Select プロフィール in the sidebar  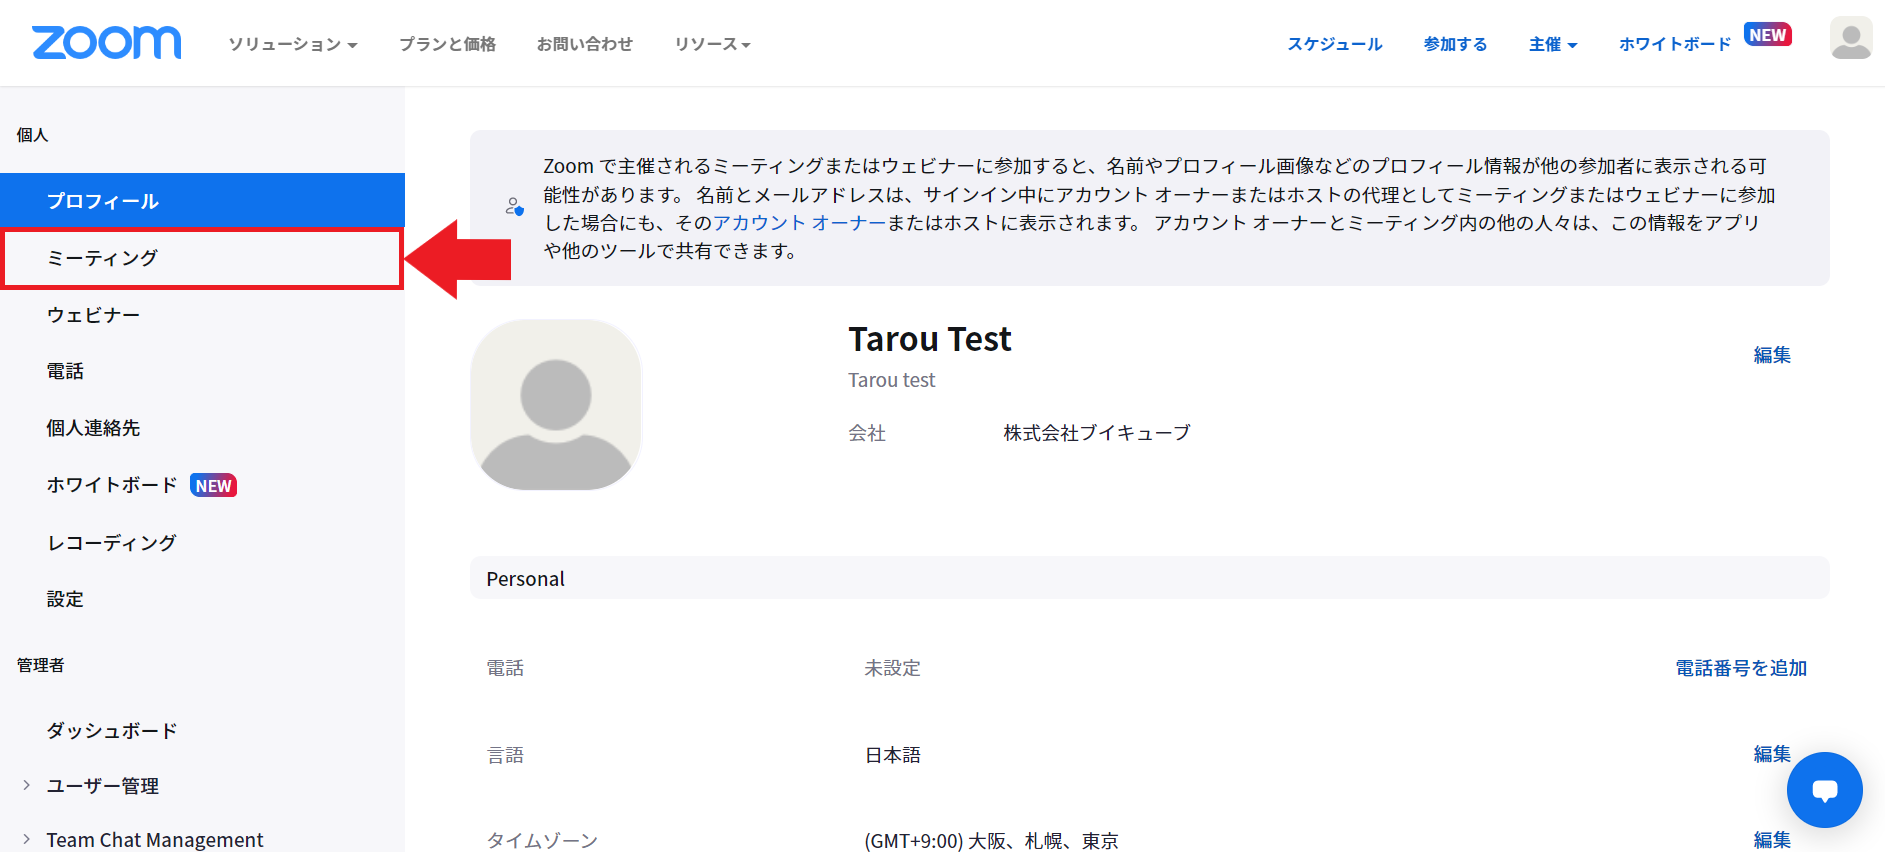click(202, 201)
